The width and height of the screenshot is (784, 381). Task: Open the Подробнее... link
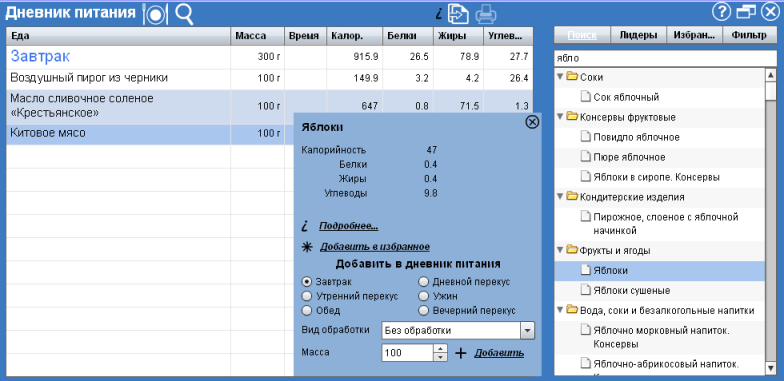pos(348,226)
